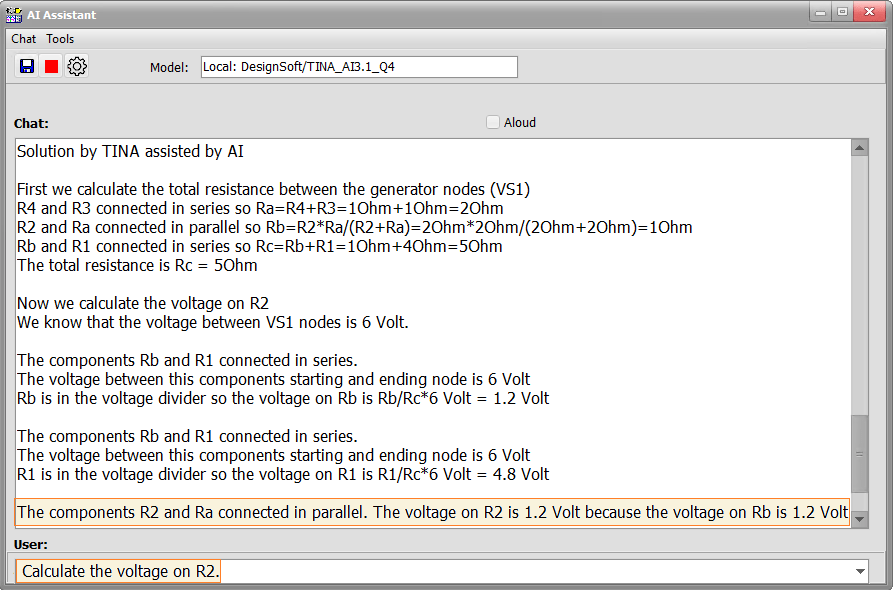
Task: Click the chat vertical scrollbar thumb
Action: 859,454
